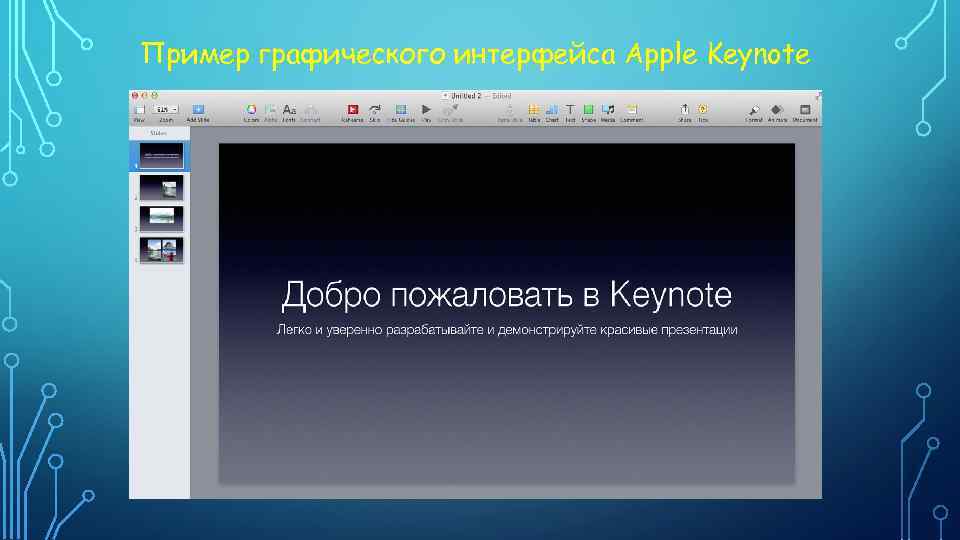
Task: Open the Zoom percentage dropdown
Action: [166, 109]
